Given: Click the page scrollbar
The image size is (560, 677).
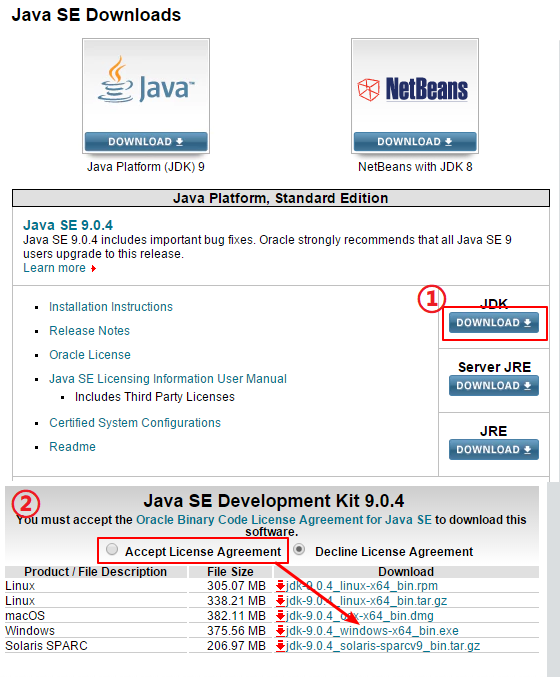Looking at the screenshot, I should click(554, 579).
